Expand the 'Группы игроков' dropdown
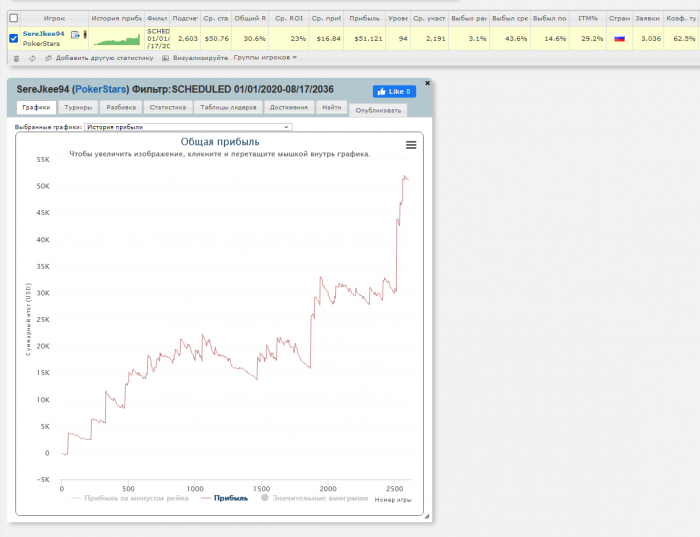The height and width of the screenshot is (537, 700). [265, 58]
